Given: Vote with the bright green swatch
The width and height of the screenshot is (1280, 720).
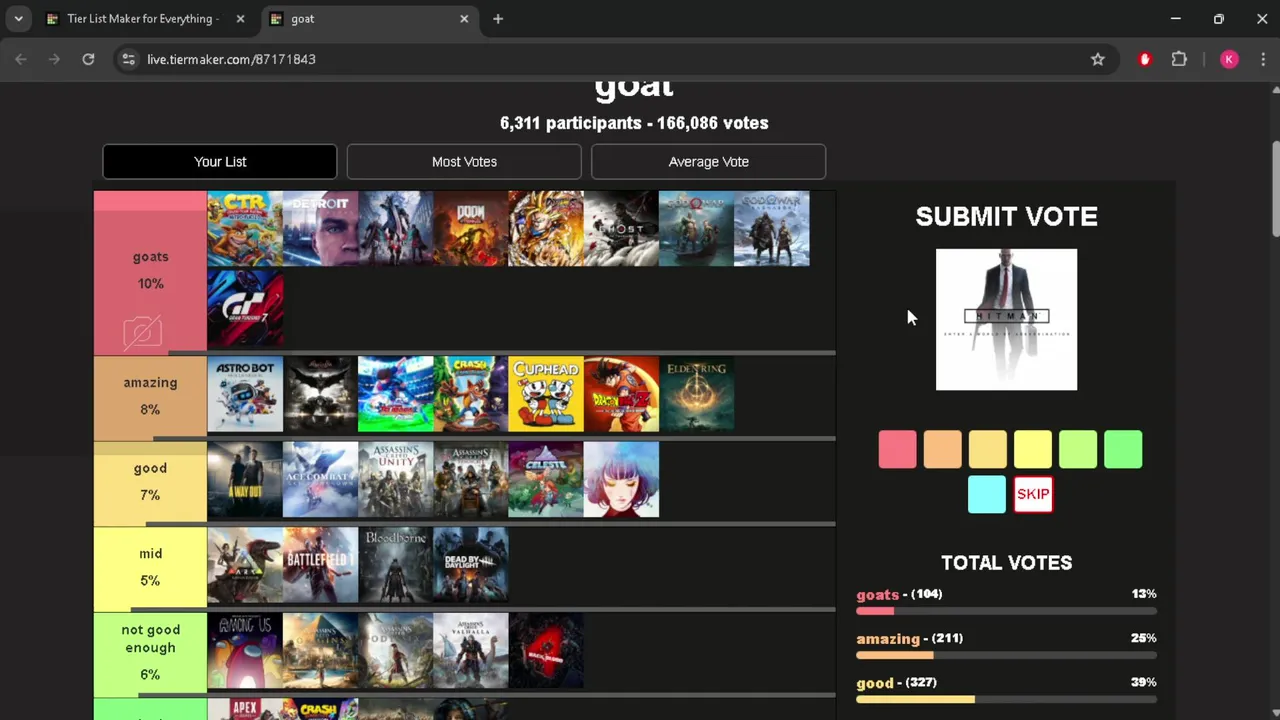Looking at the screenshot, I should point(1123,450).
